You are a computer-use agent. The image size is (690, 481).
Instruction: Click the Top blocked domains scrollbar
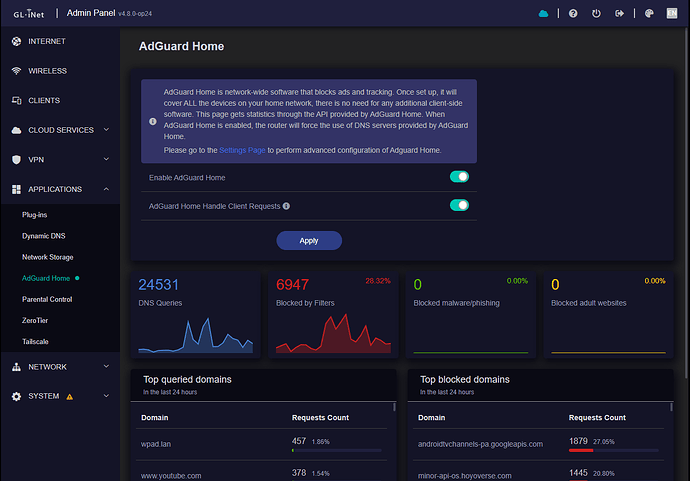tap(671, 407)
